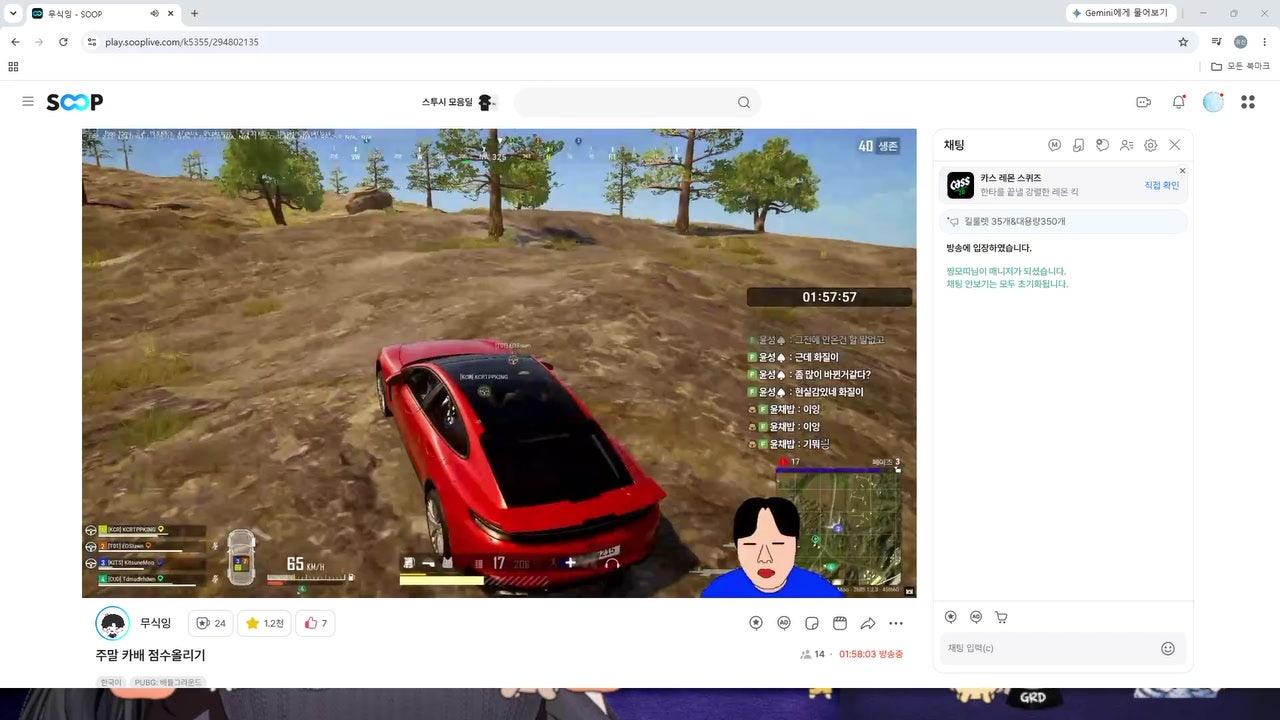1280x720 pixels.
Task: Open a new browser tab
Action: click(x=194, y=13)
